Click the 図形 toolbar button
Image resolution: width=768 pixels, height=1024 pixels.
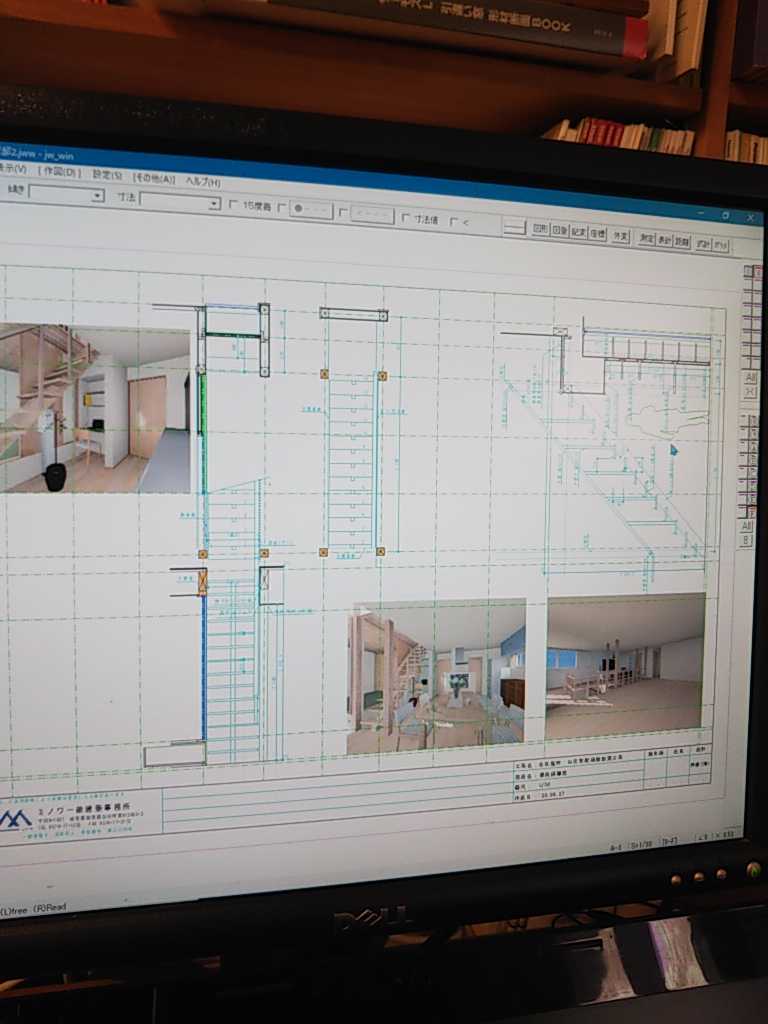pyautogui.click(x=539, y=229)
